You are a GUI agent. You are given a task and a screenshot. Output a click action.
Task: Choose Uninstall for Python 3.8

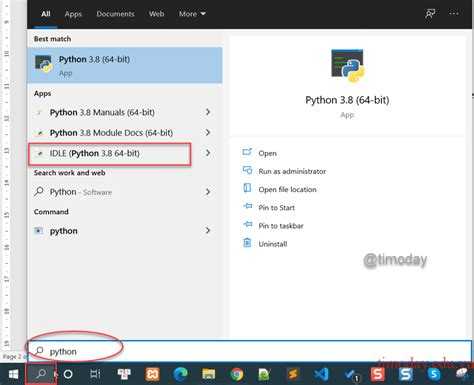coord(273,244)
